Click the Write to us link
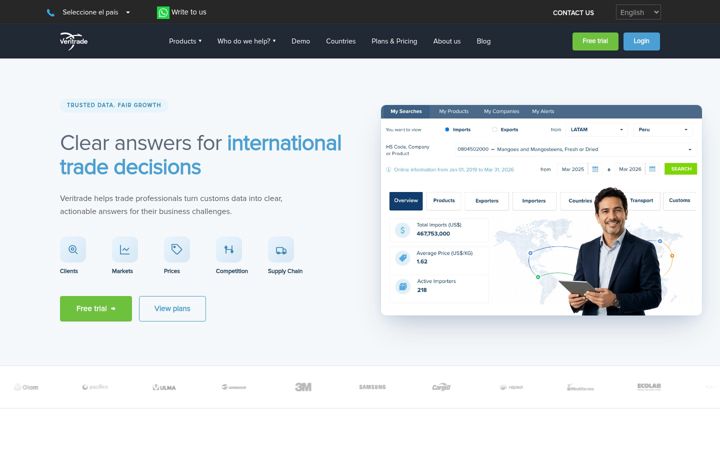 [x=189, y=12]
